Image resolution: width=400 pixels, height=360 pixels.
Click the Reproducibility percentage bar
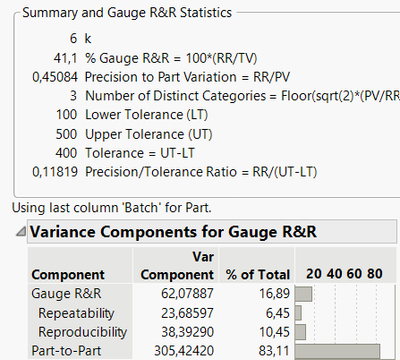tap(300, 332)
